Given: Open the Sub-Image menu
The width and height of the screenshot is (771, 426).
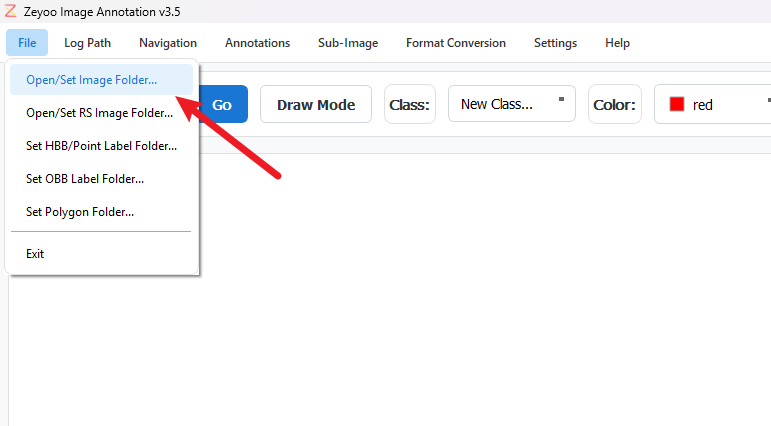Looking at the screenshot, I should 348,43.
